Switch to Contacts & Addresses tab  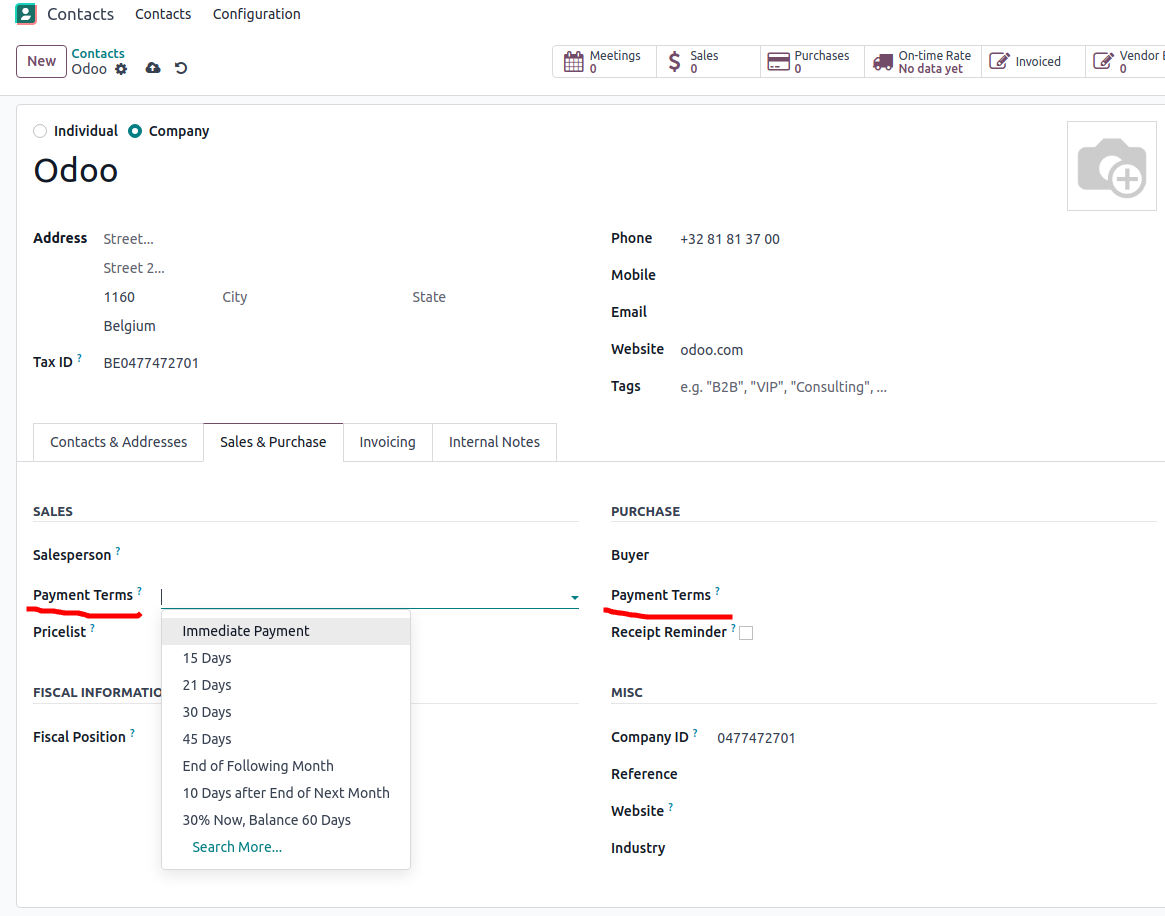(x=118, y=442)
